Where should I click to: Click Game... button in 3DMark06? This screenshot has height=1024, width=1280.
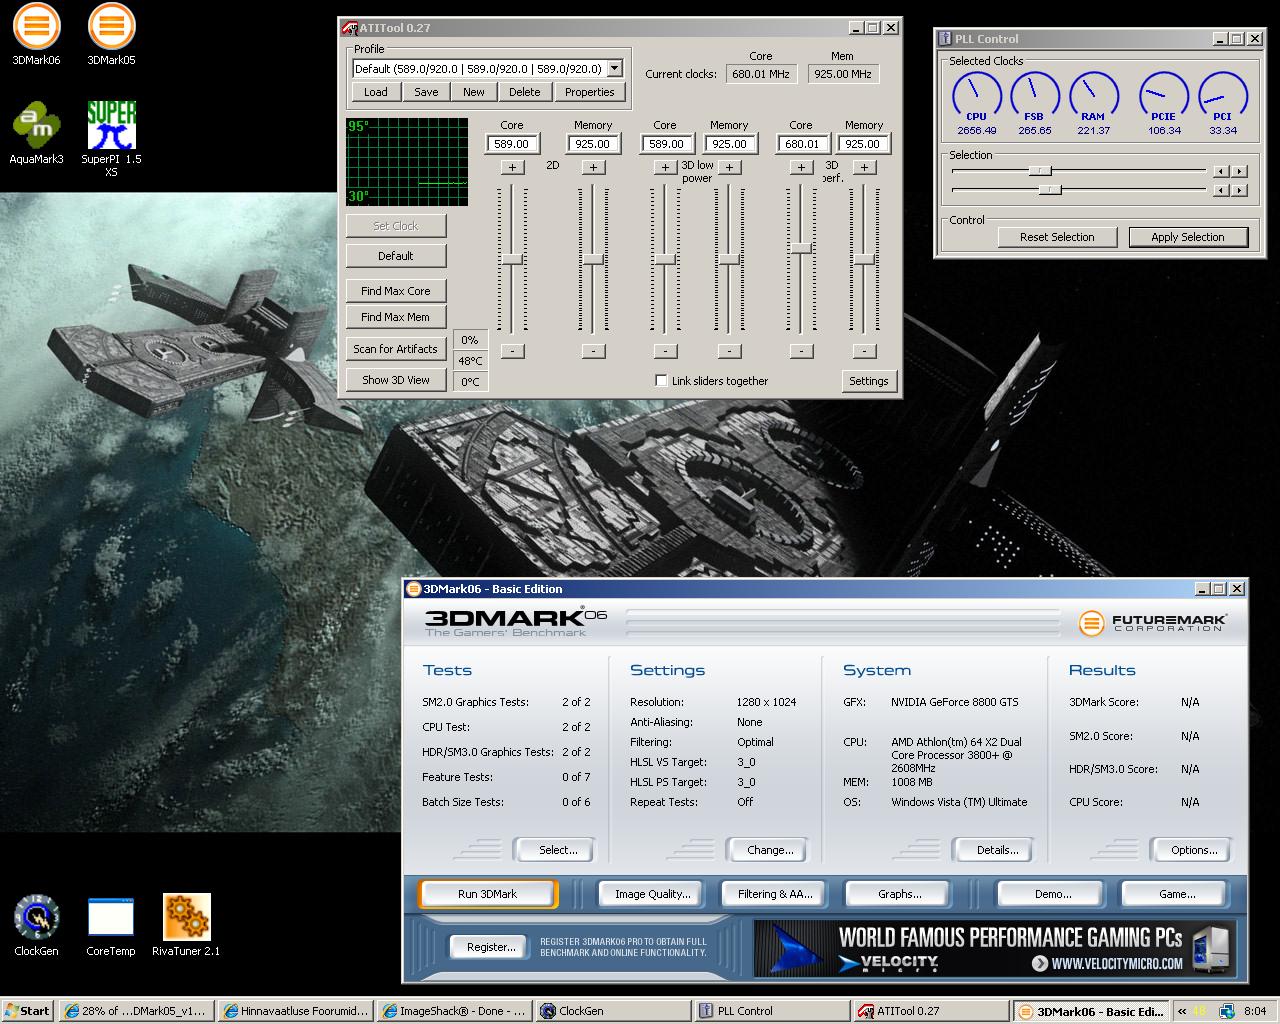1174,894
